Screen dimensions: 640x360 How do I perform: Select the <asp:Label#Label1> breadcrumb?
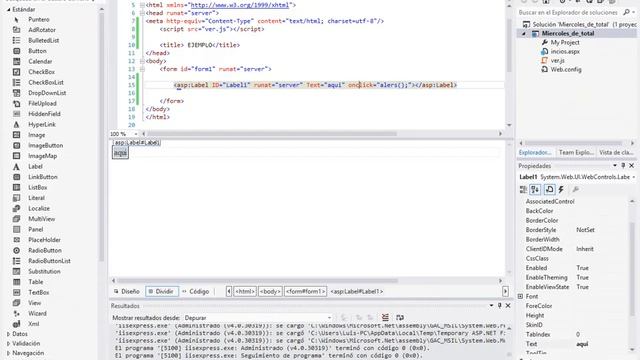(x=357, y=291)
